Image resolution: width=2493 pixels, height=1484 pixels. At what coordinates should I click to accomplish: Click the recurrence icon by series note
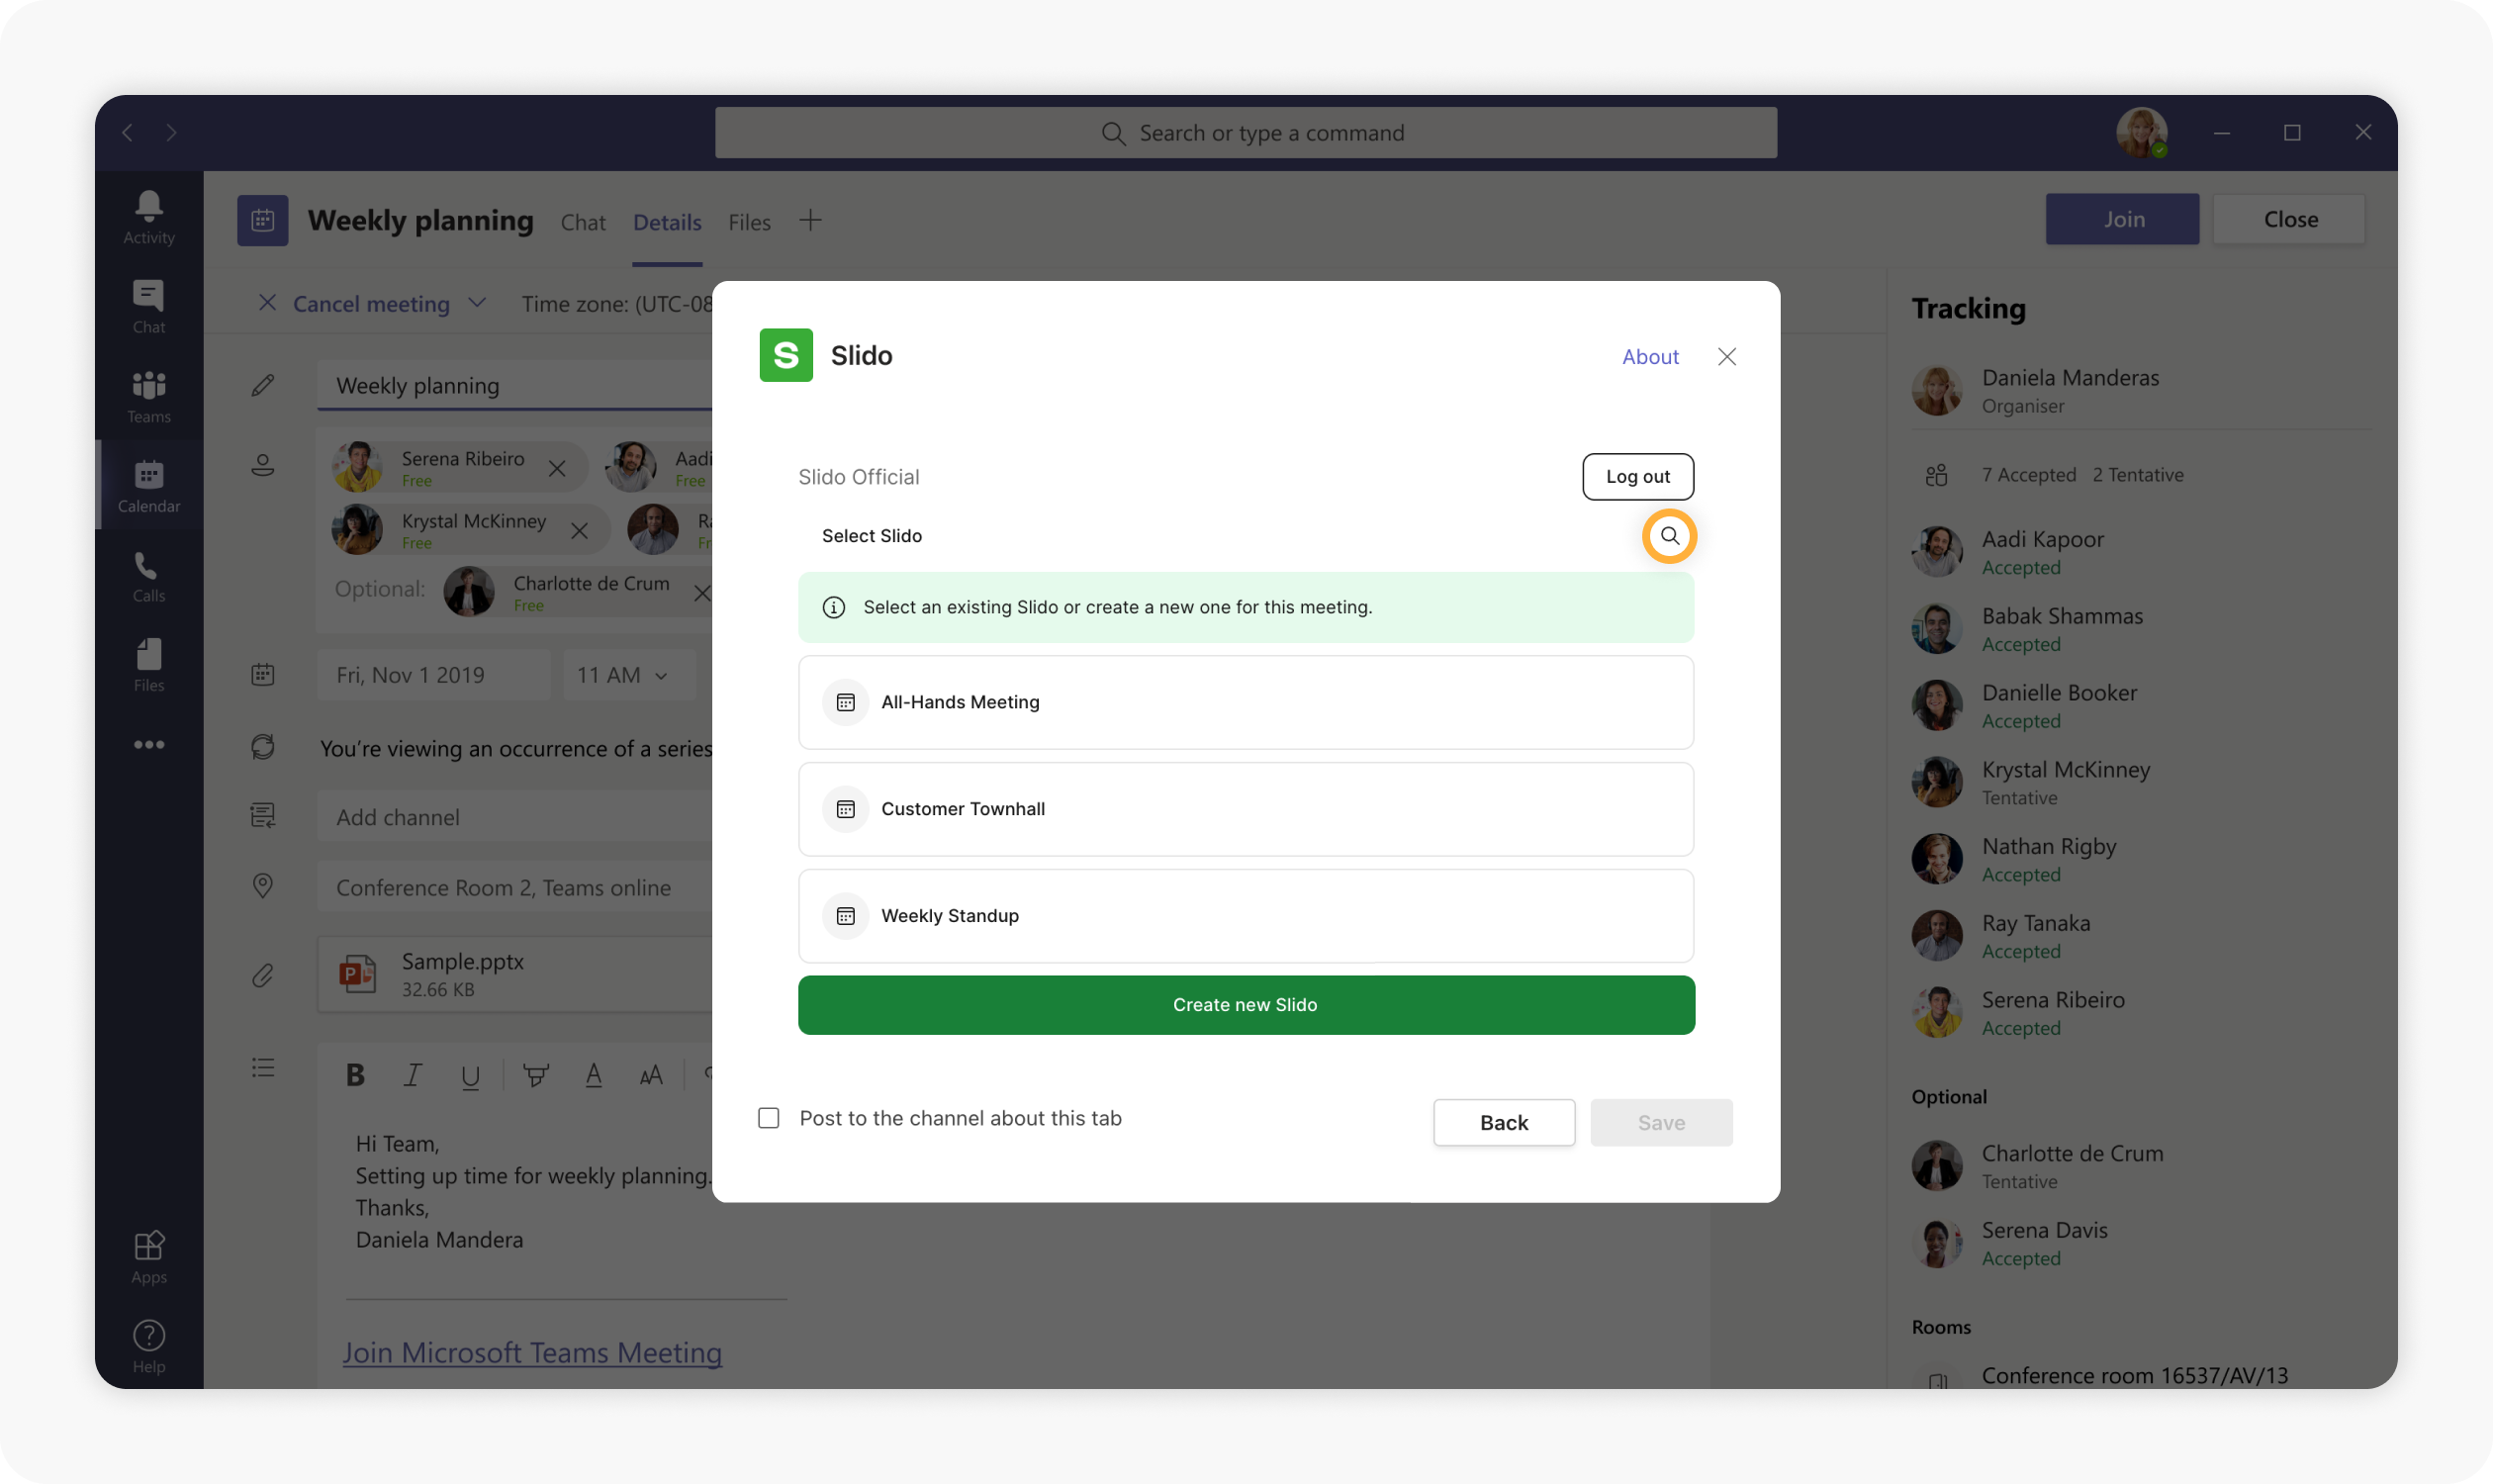tap(263, 747)
